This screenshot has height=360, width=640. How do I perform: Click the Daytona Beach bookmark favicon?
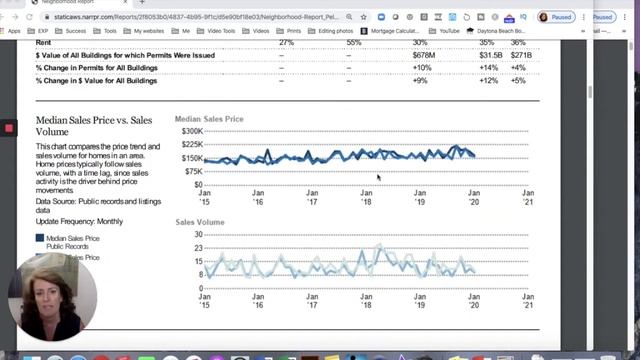(x=470, y=31)
